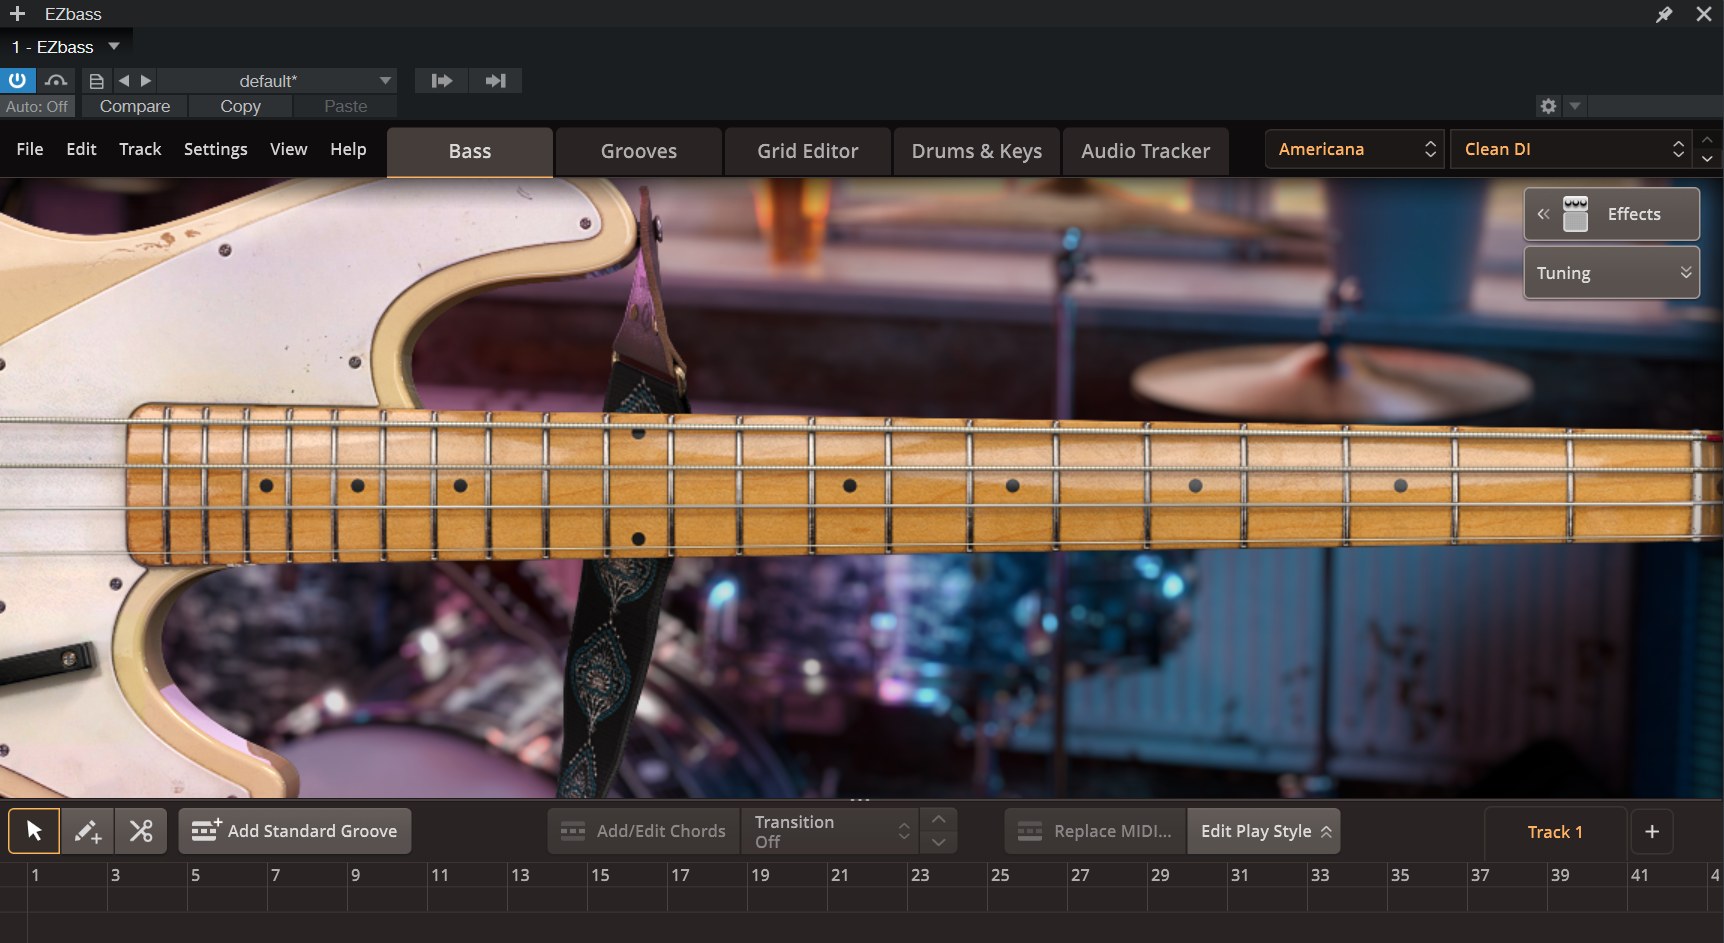Select the pencil draw tool
The image size is (1724, 943).
point(88,831)
